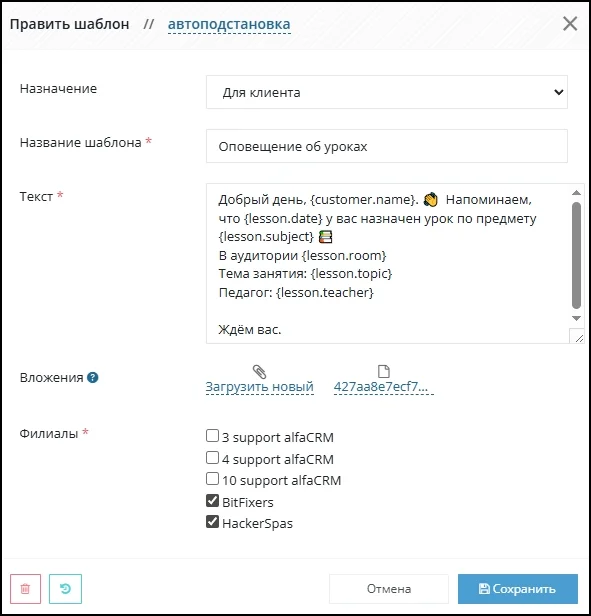The image size is (591, 616).
Task: Uncheck the BitFixers branch
Action: 212,500
